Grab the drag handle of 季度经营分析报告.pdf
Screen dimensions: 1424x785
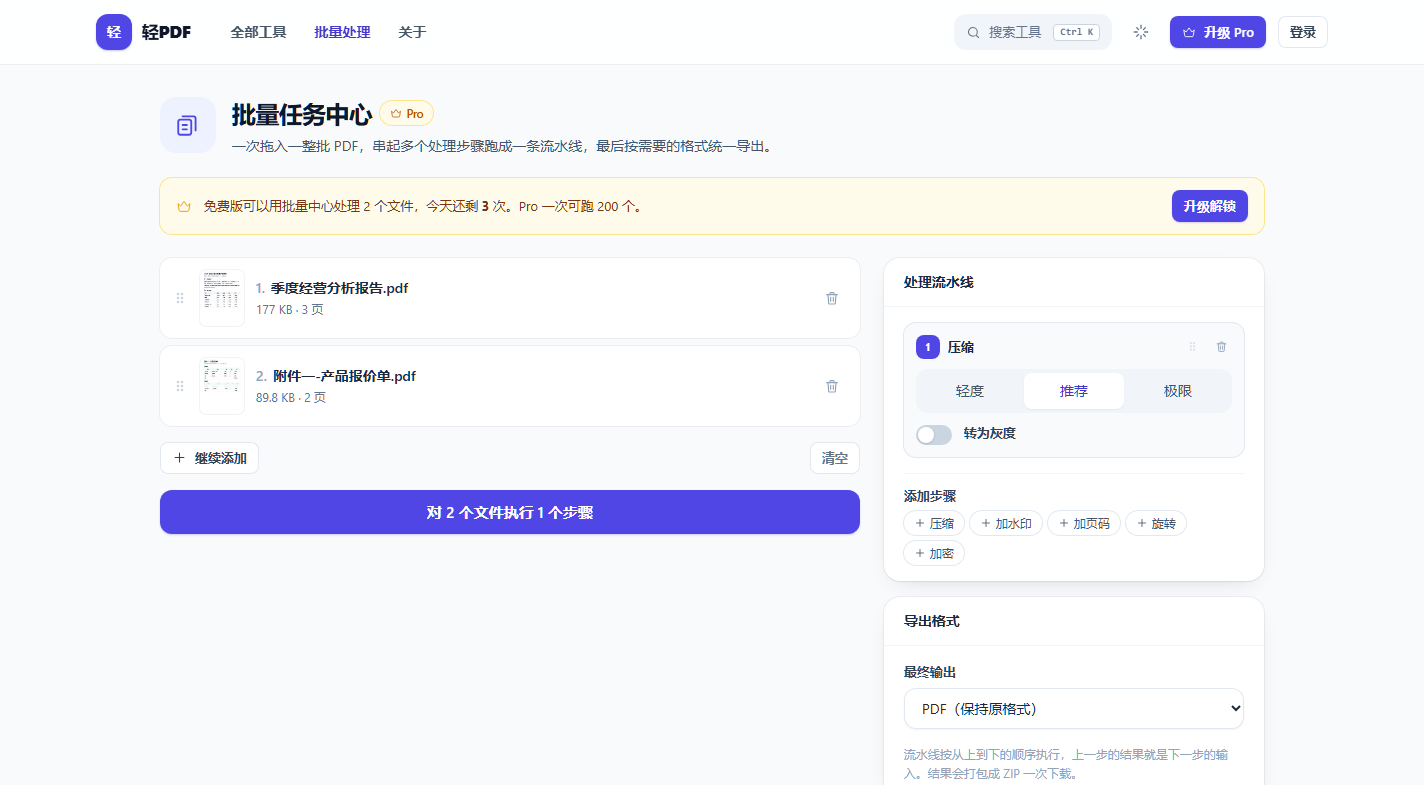[180, 298]
